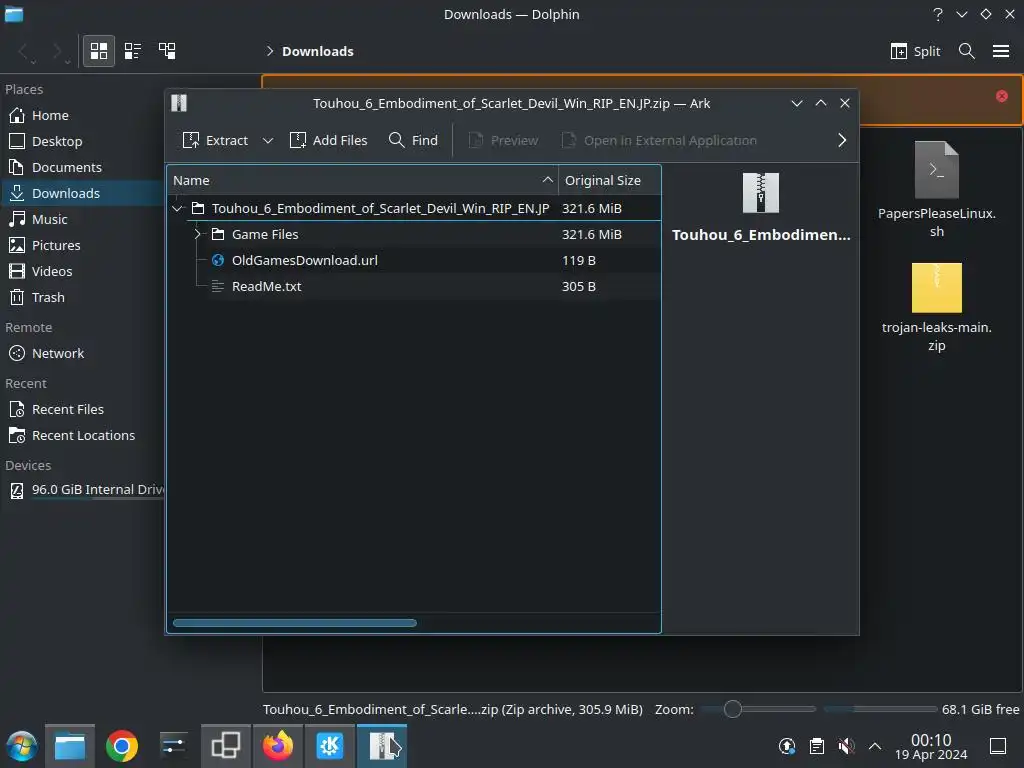Click the disabled Preview button in Ark
The height and width of the screenshot is (768, 1024).
point(504,140)
